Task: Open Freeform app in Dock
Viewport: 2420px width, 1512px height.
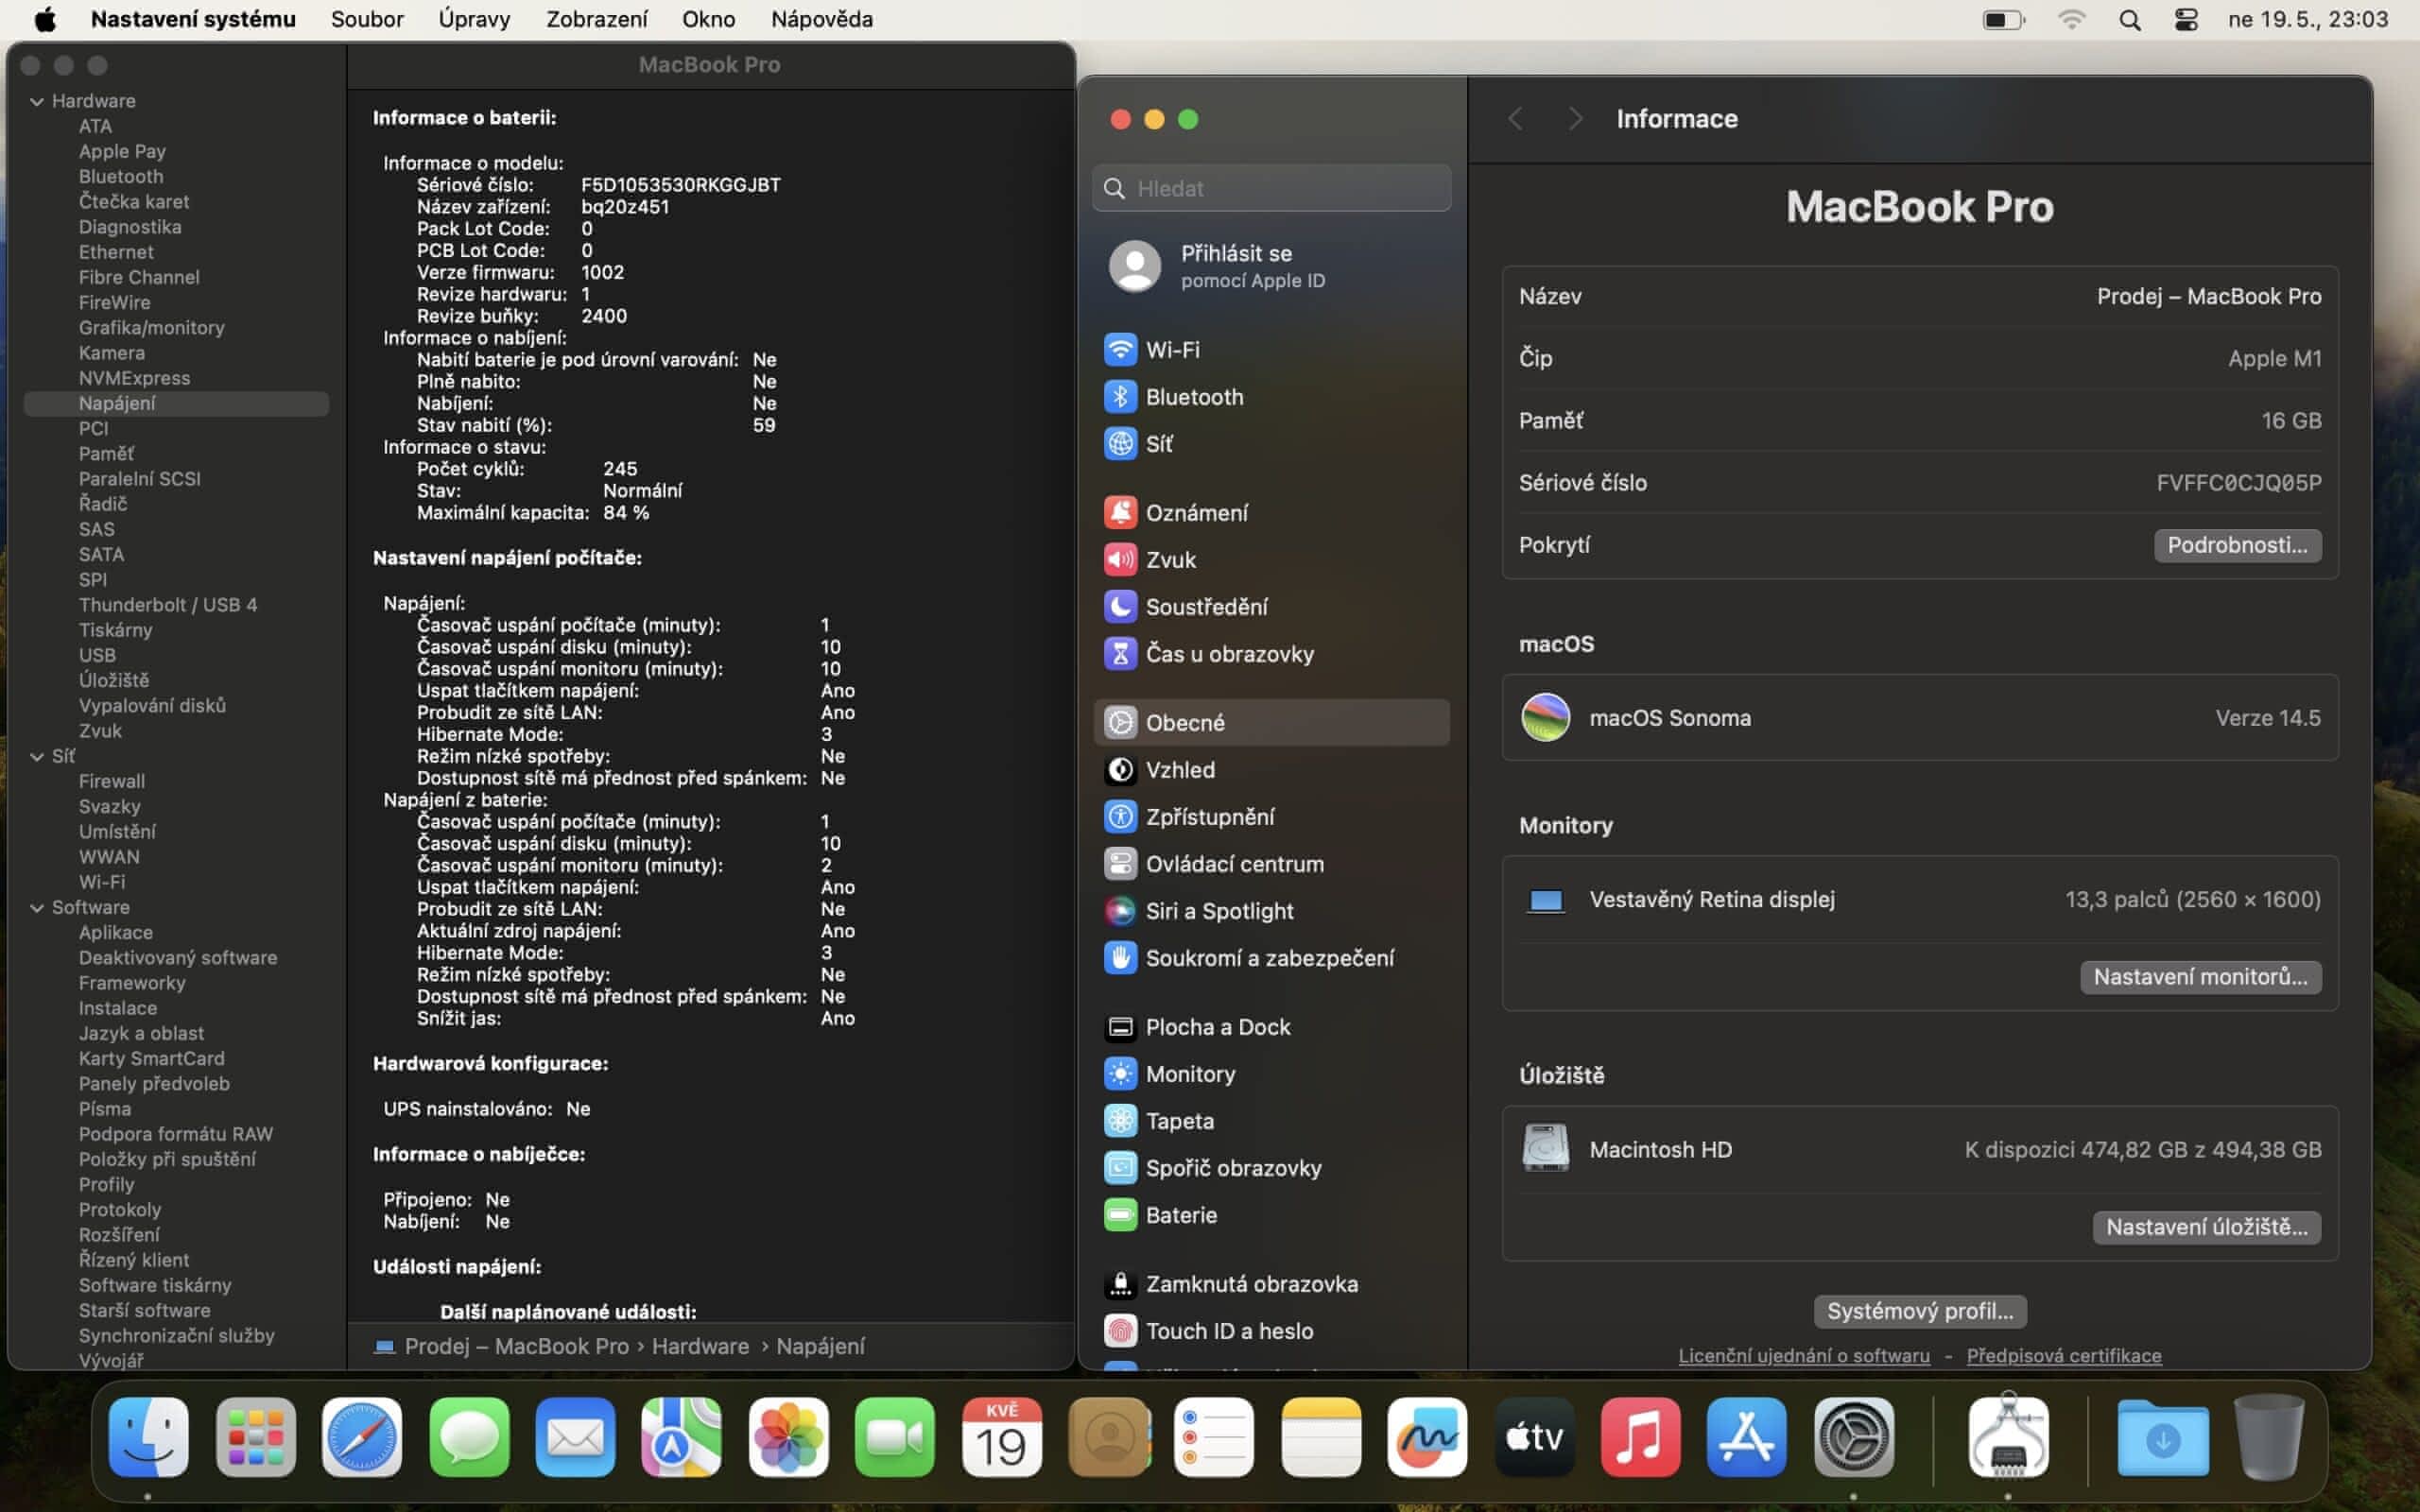Action: point(1427,1437)
